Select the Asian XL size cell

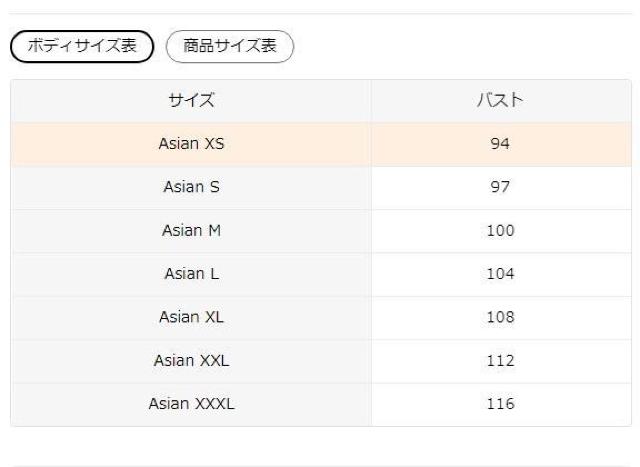click(191, 318)
